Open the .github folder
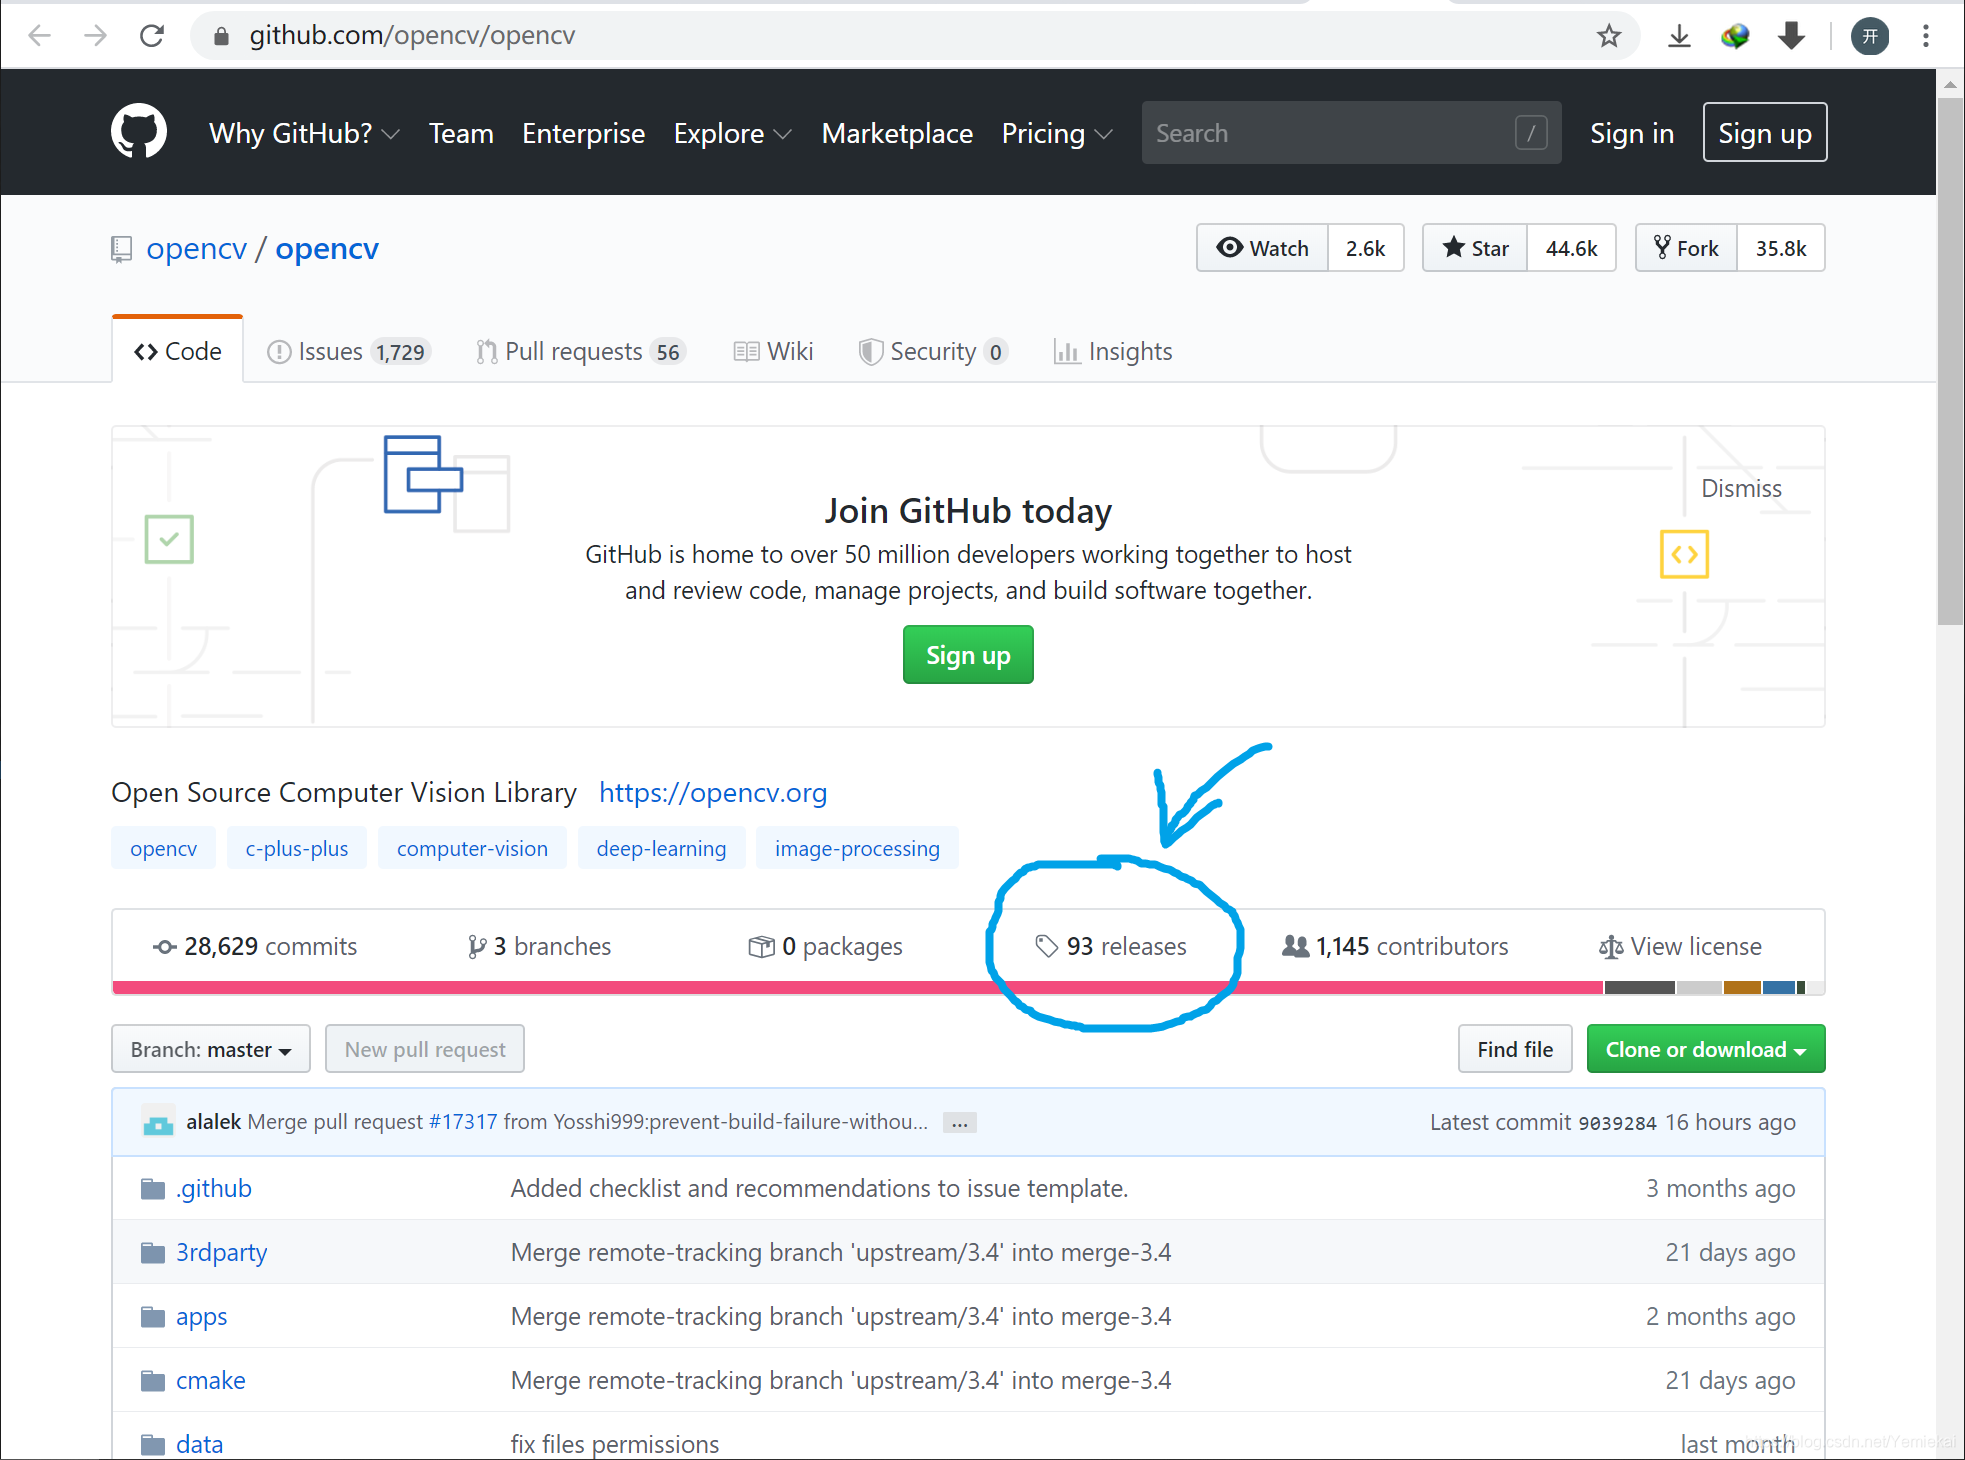 click(213, 1188)
